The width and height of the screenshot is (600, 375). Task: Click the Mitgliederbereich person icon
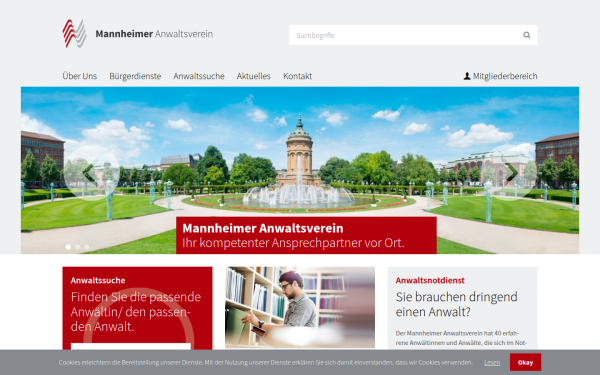[467, 76]
